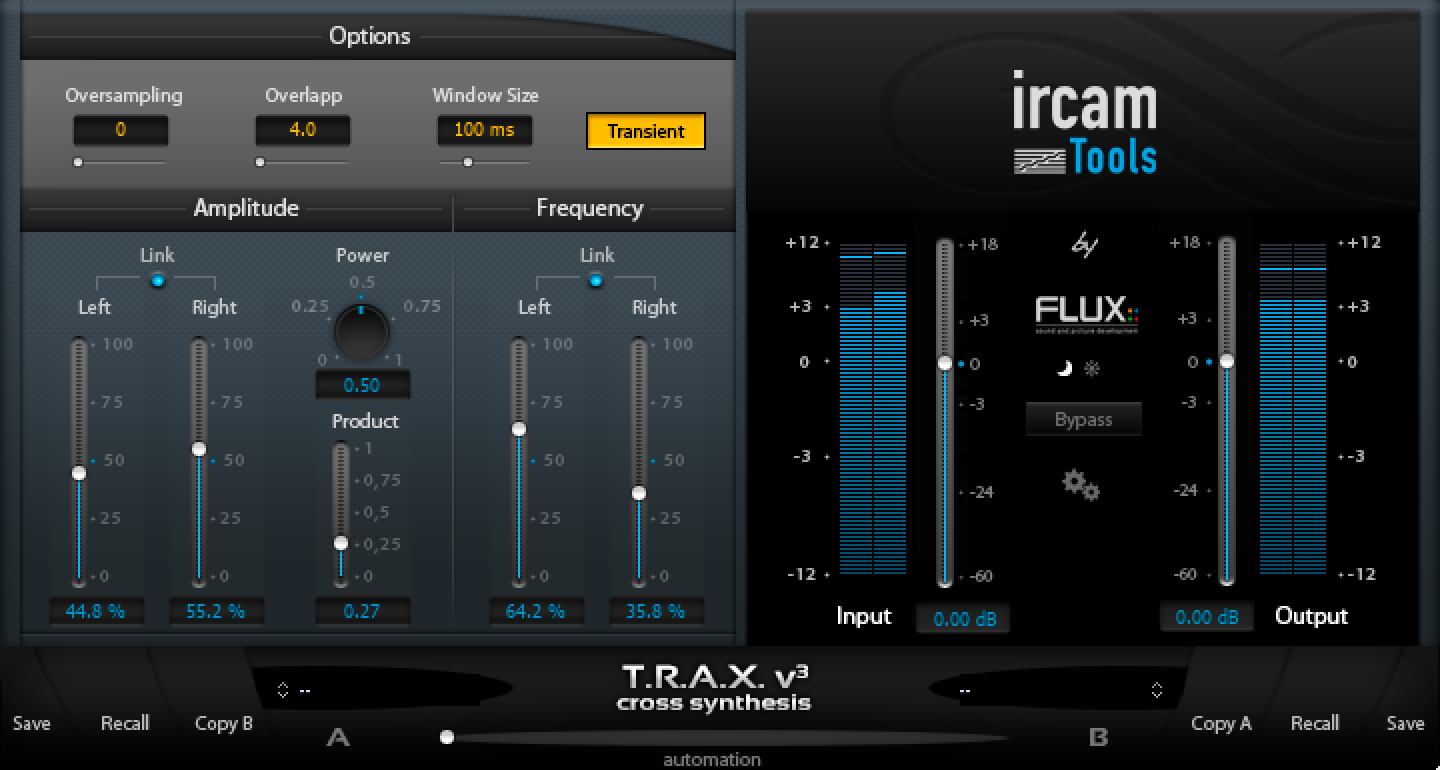Open plugin settings with the gears icon
Viewport: 1440px width, 770px height.
1080,484
